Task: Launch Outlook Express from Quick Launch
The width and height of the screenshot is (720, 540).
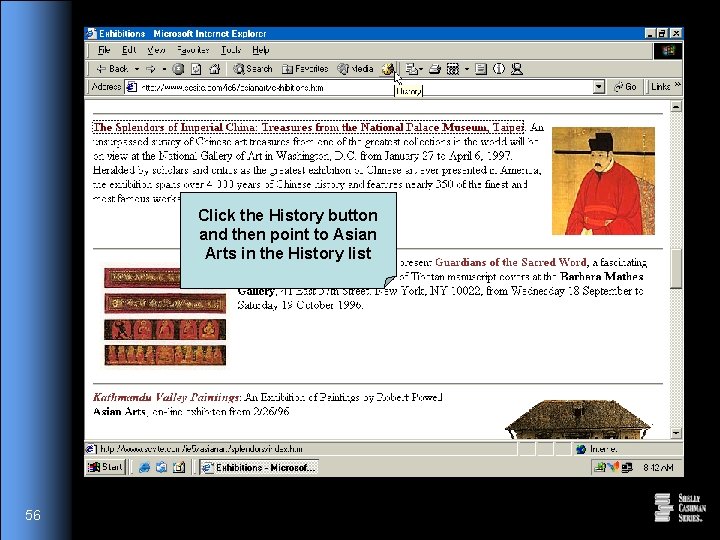Action: [161, 467]
